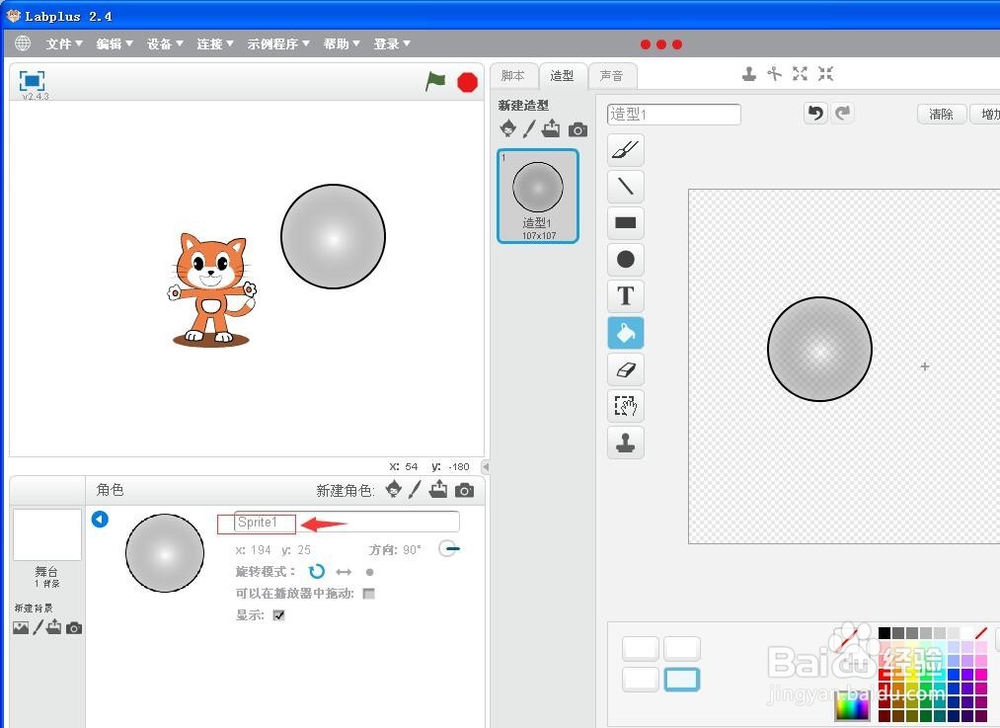
Task: Open the 示例程序 menu
Action: [278, 43]
